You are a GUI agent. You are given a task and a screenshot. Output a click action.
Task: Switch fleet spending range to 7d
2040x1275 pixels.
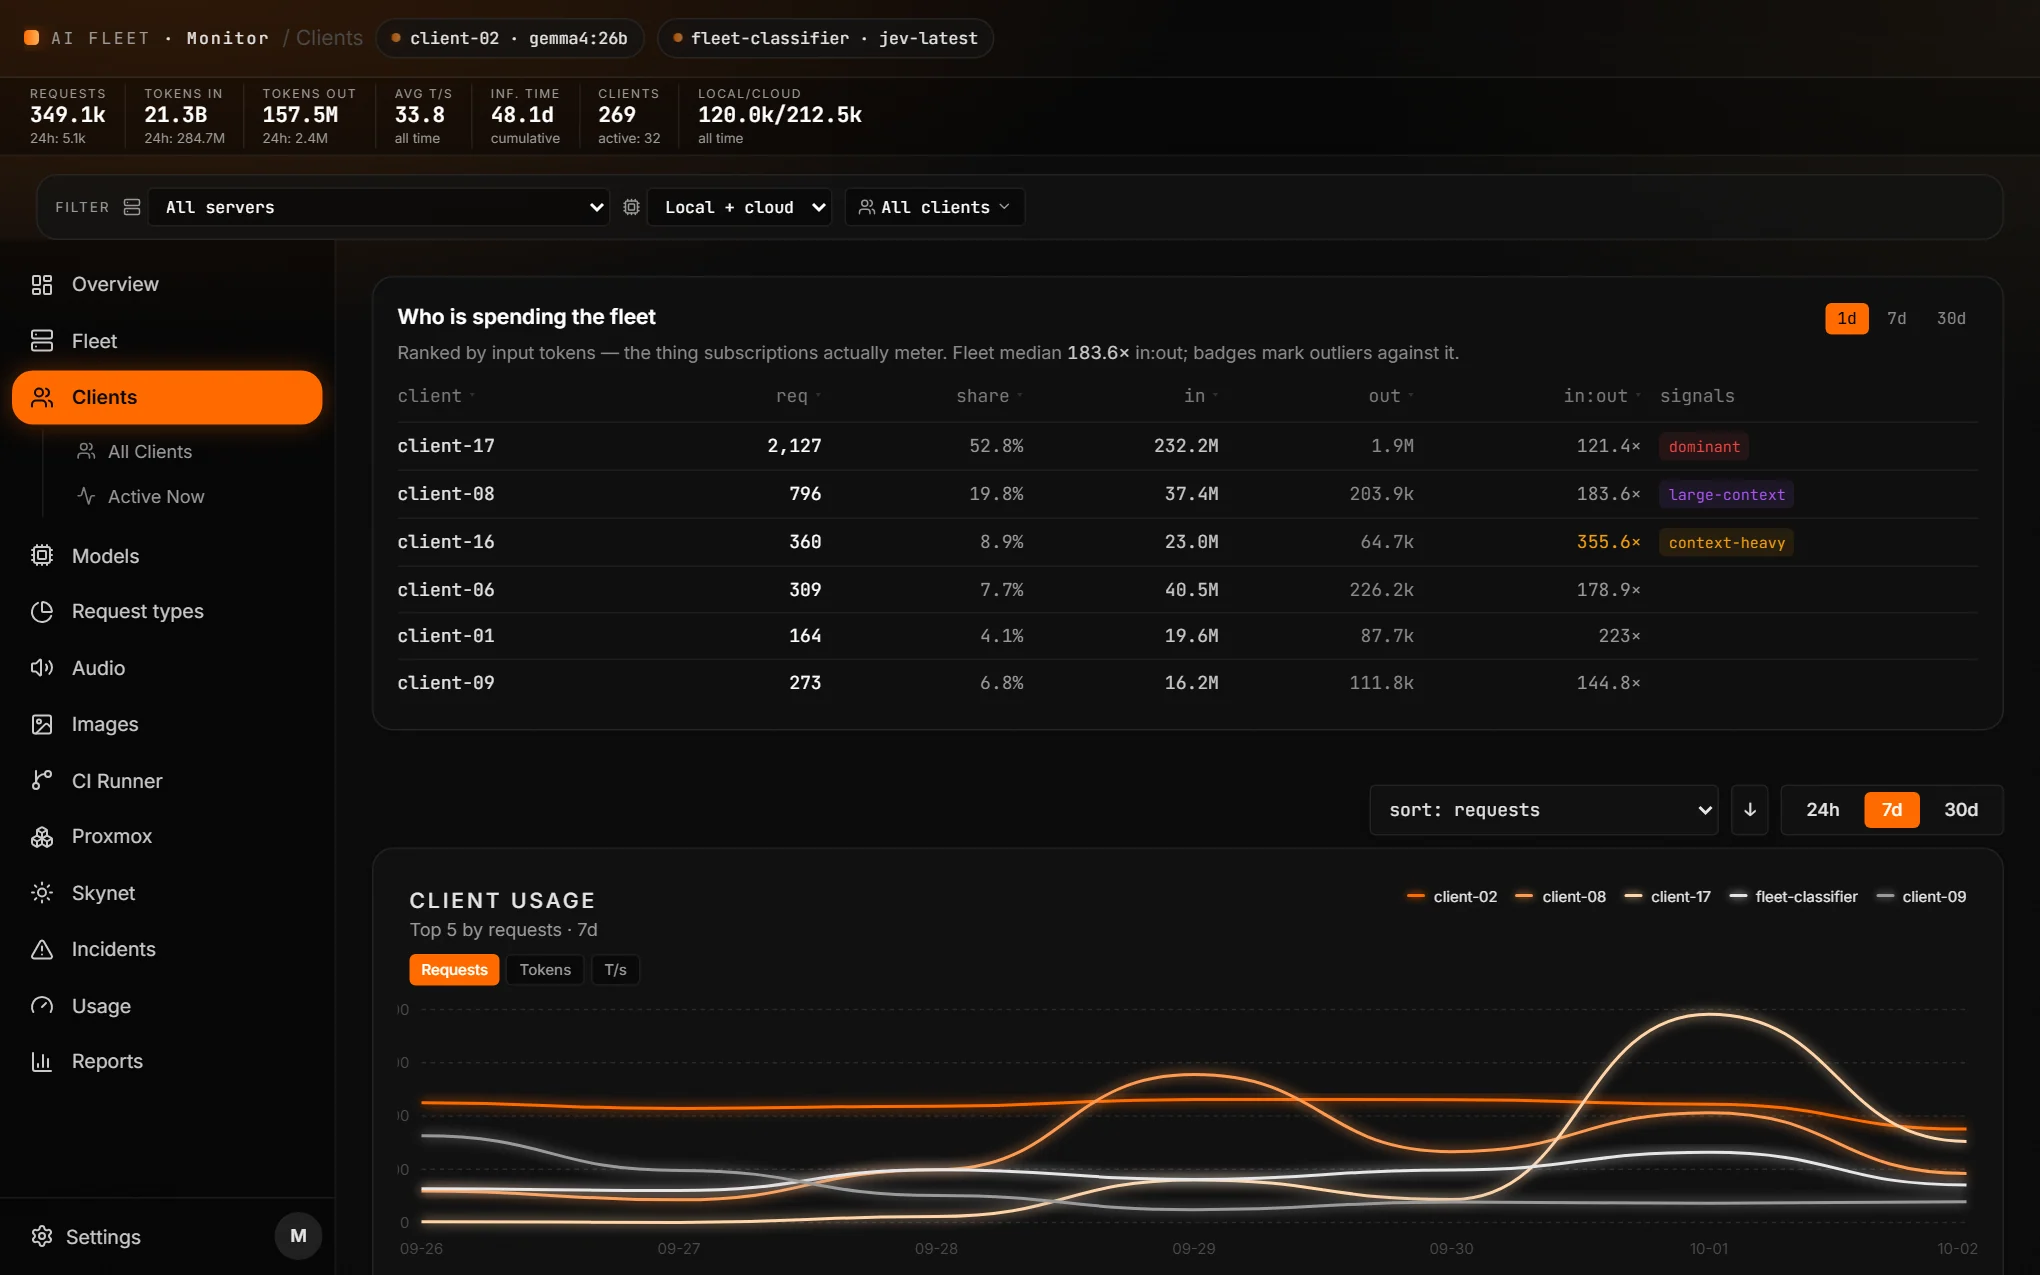coord(1896,318)
